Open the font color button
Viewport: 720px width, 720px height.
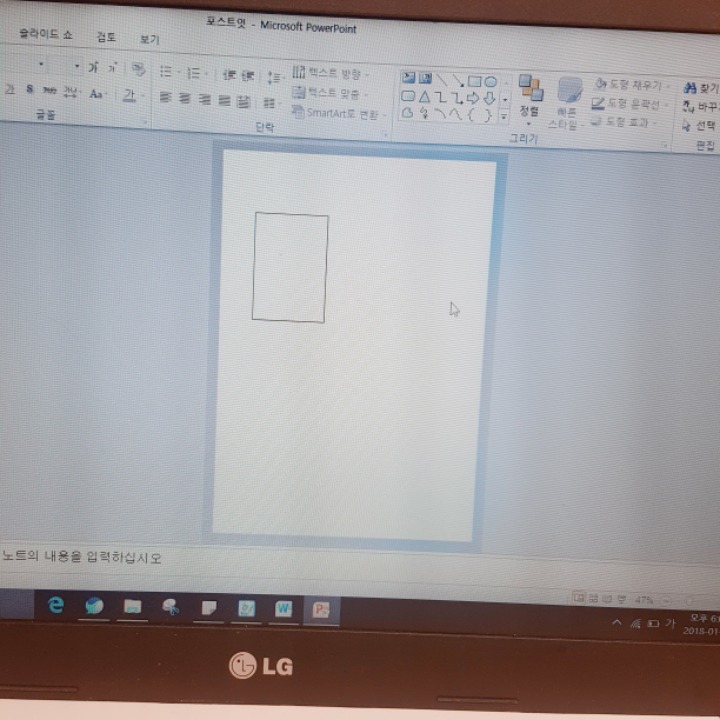coord(132,96)
